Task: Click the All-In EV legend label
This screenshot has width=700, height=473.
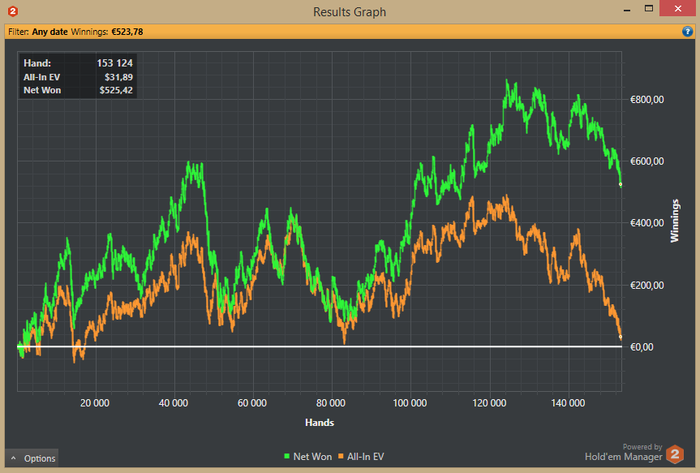Action: (x=366, y=456)
